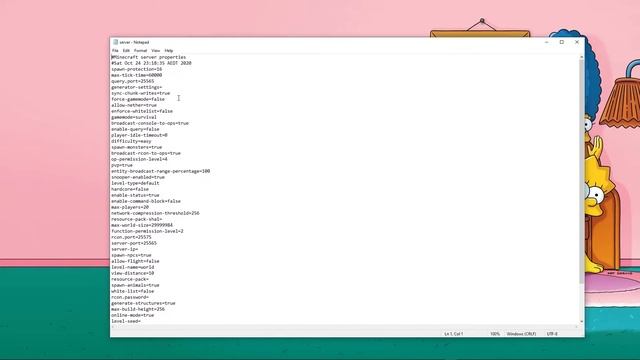640x360 pixels.
Task: Click the 'pvp=true' line
Action: click(x=122, y=165)
